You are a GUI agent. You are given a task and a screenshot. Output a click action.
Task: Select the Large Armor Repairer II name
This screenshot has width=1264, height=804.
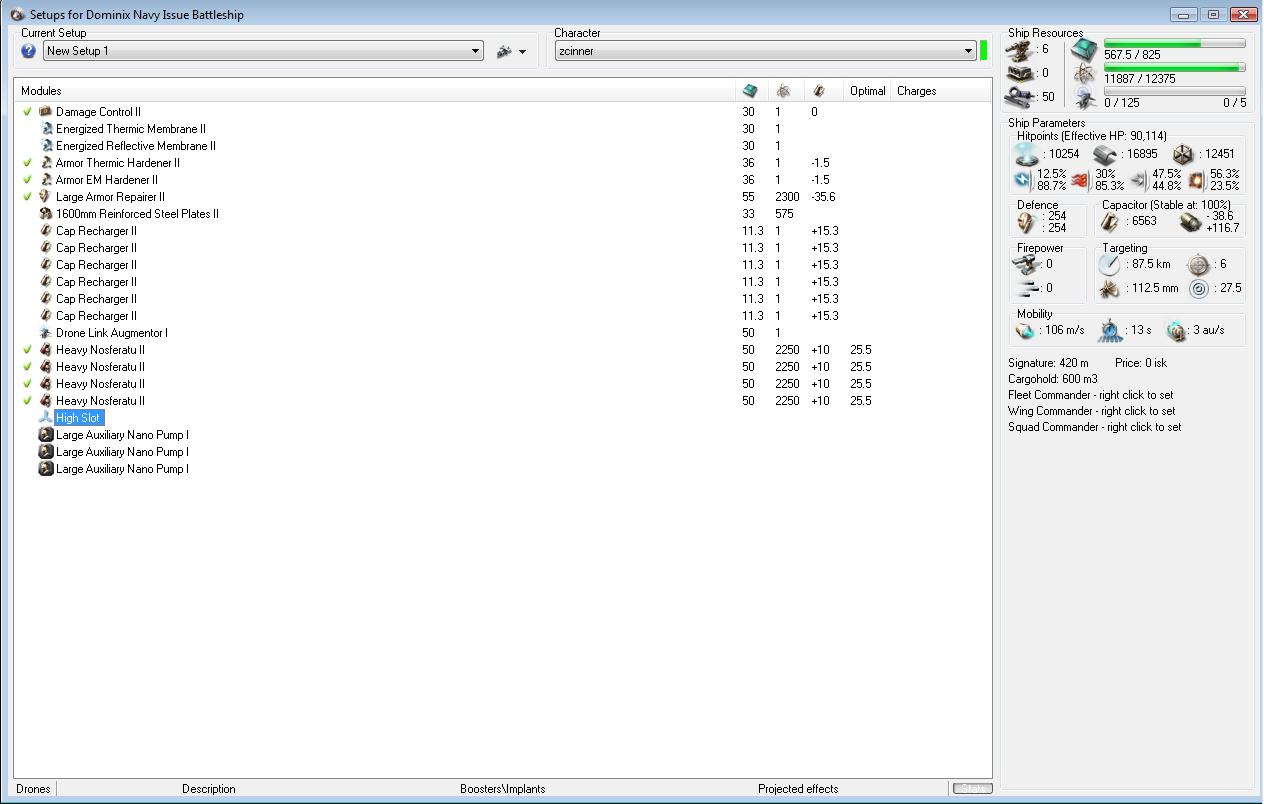coord(110,197)
